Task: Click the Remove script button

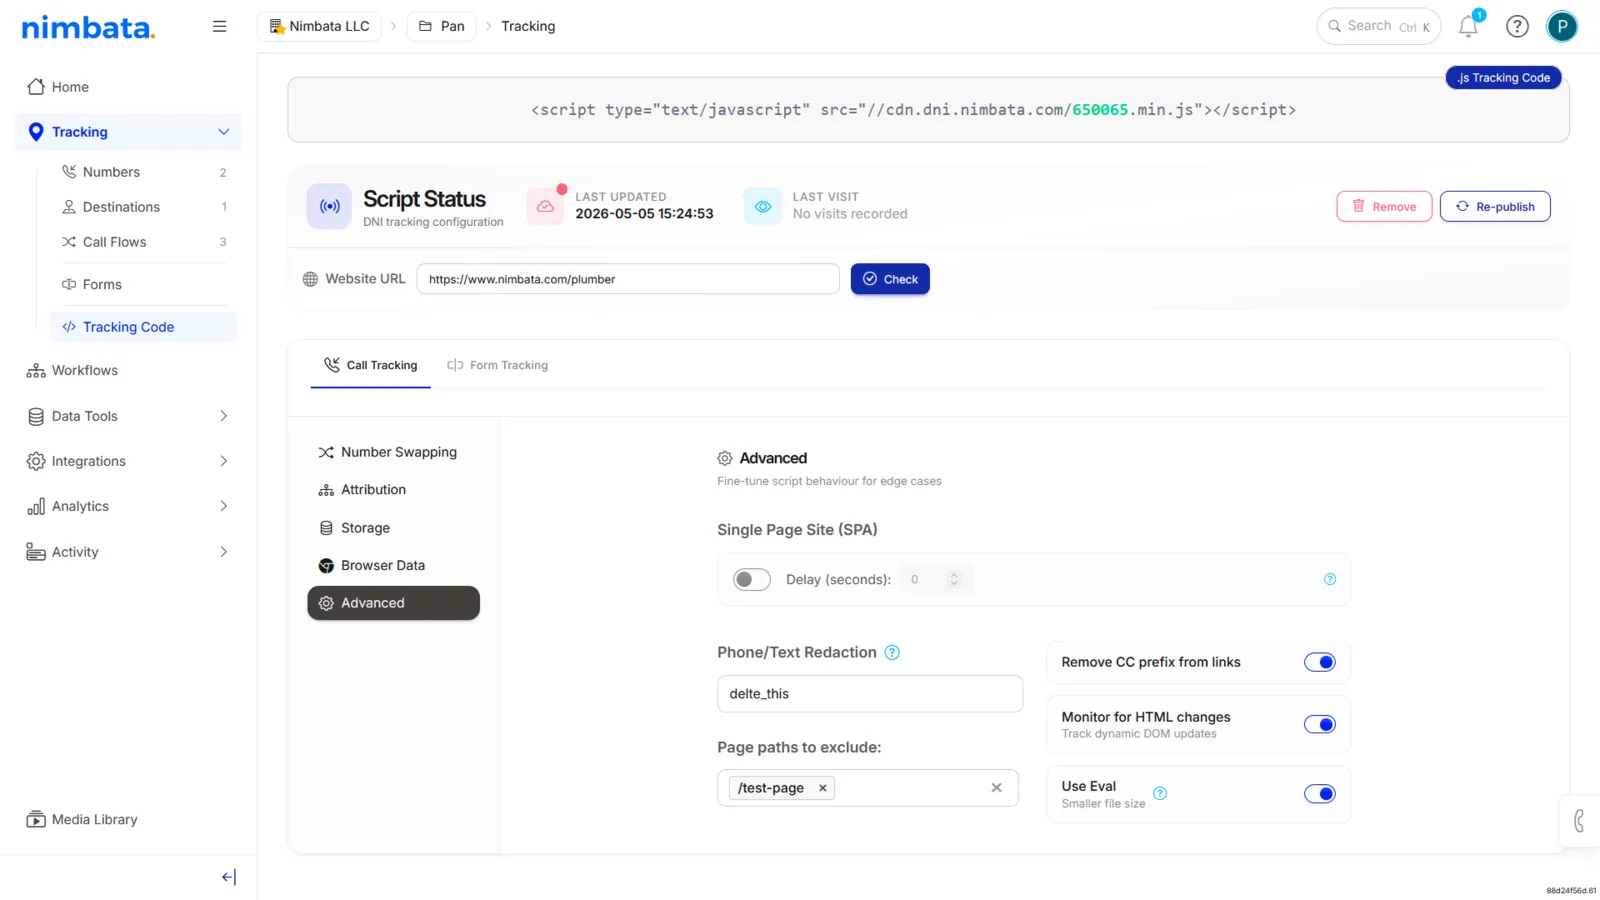Action: (1384, 206)
